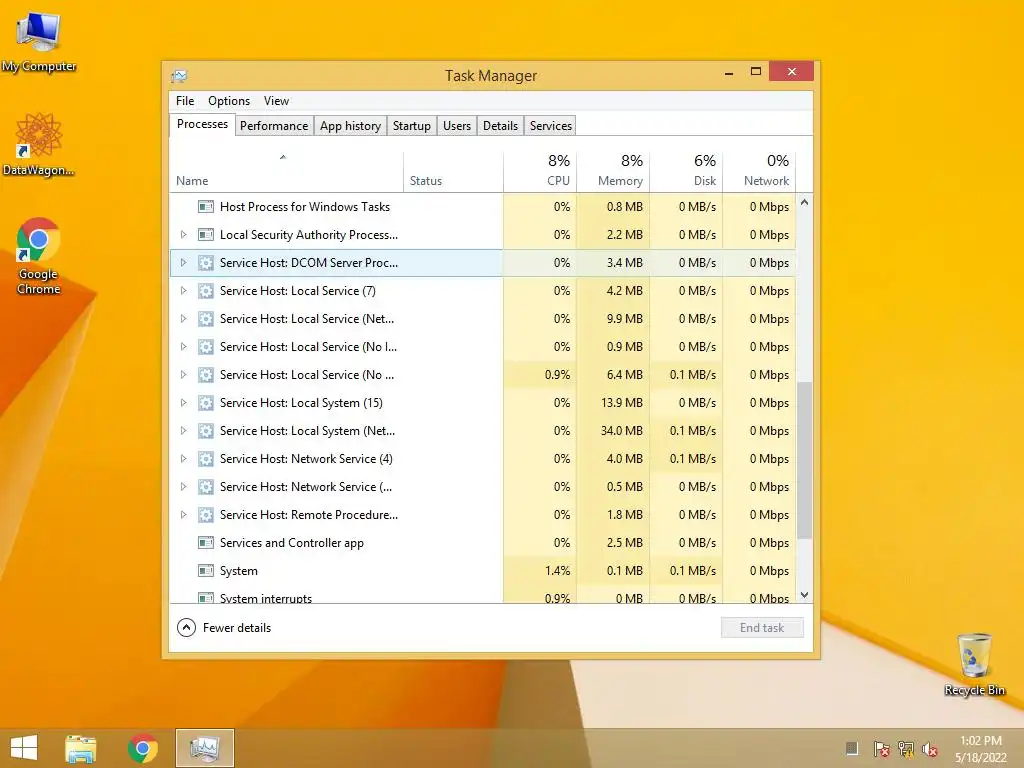The image size is (1024, 768).
Task: Select the 13.9 MB memory cell
Action: tap(613, 403)
